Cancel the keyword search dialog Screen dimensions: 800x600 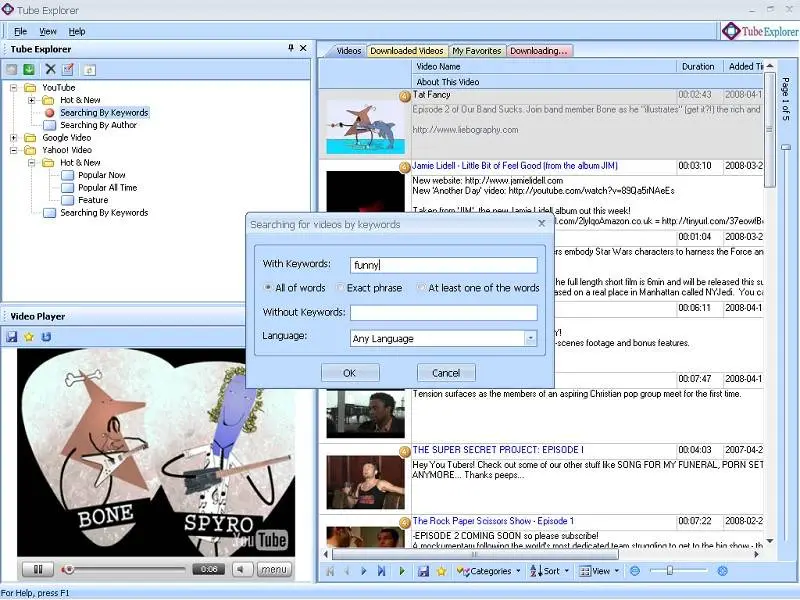(446, 373)
